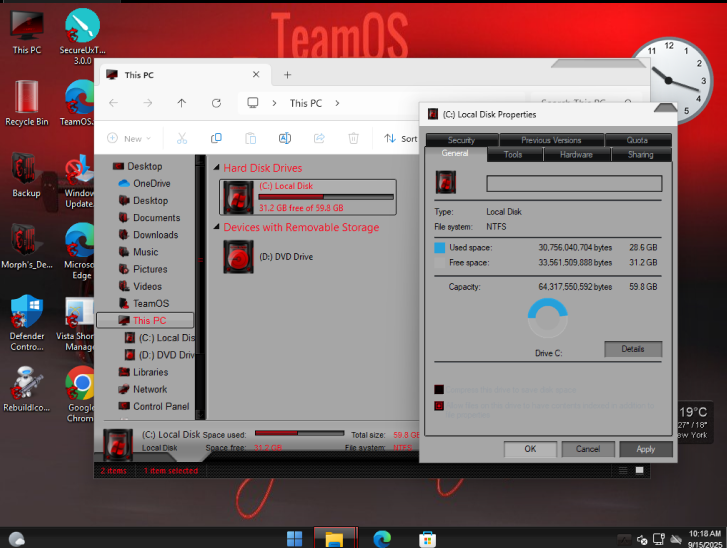The image size is (727, 548).
Task: Click the Paste toolbar icon
Action: [250, 138]
